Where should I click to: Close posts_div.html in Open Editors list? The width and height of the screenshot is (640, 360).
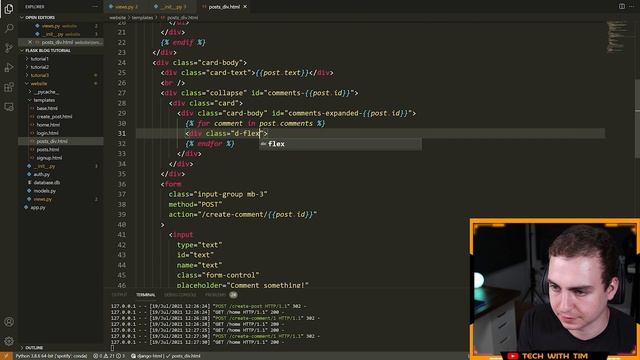tap(30, 42)
